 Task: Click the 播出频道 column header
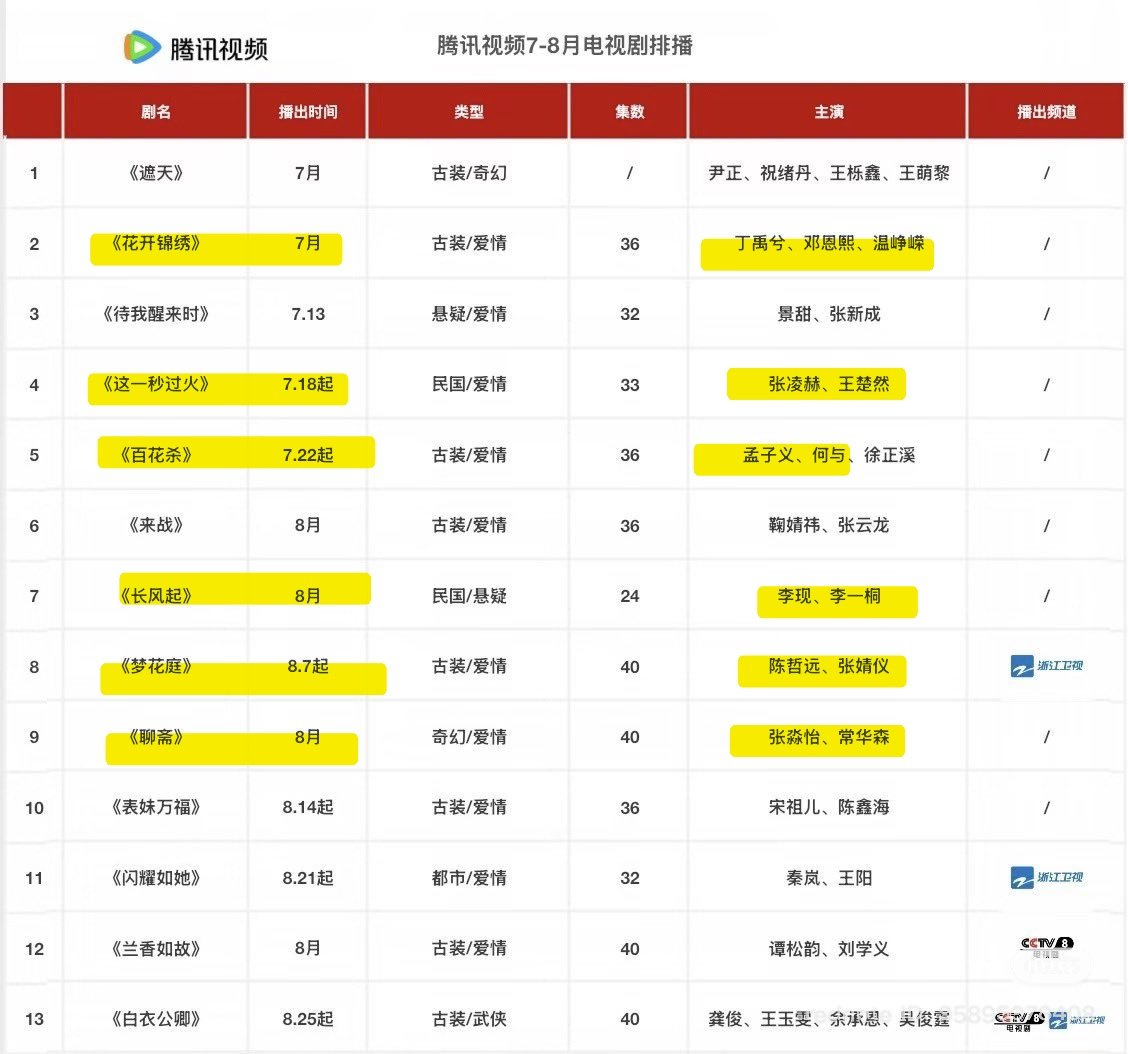[1047, 112]
